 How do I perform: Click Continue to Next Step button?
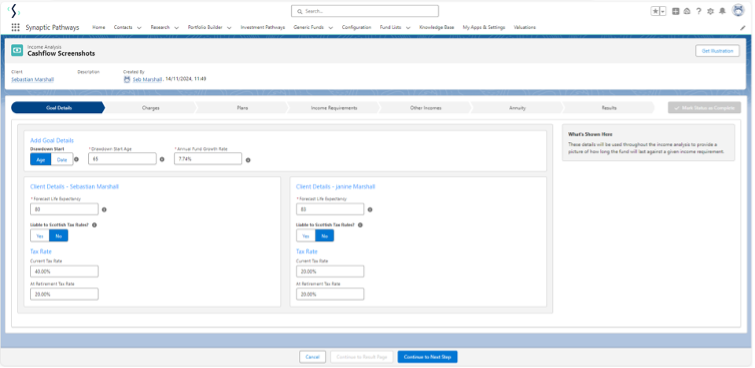click(x=428, y=357)
